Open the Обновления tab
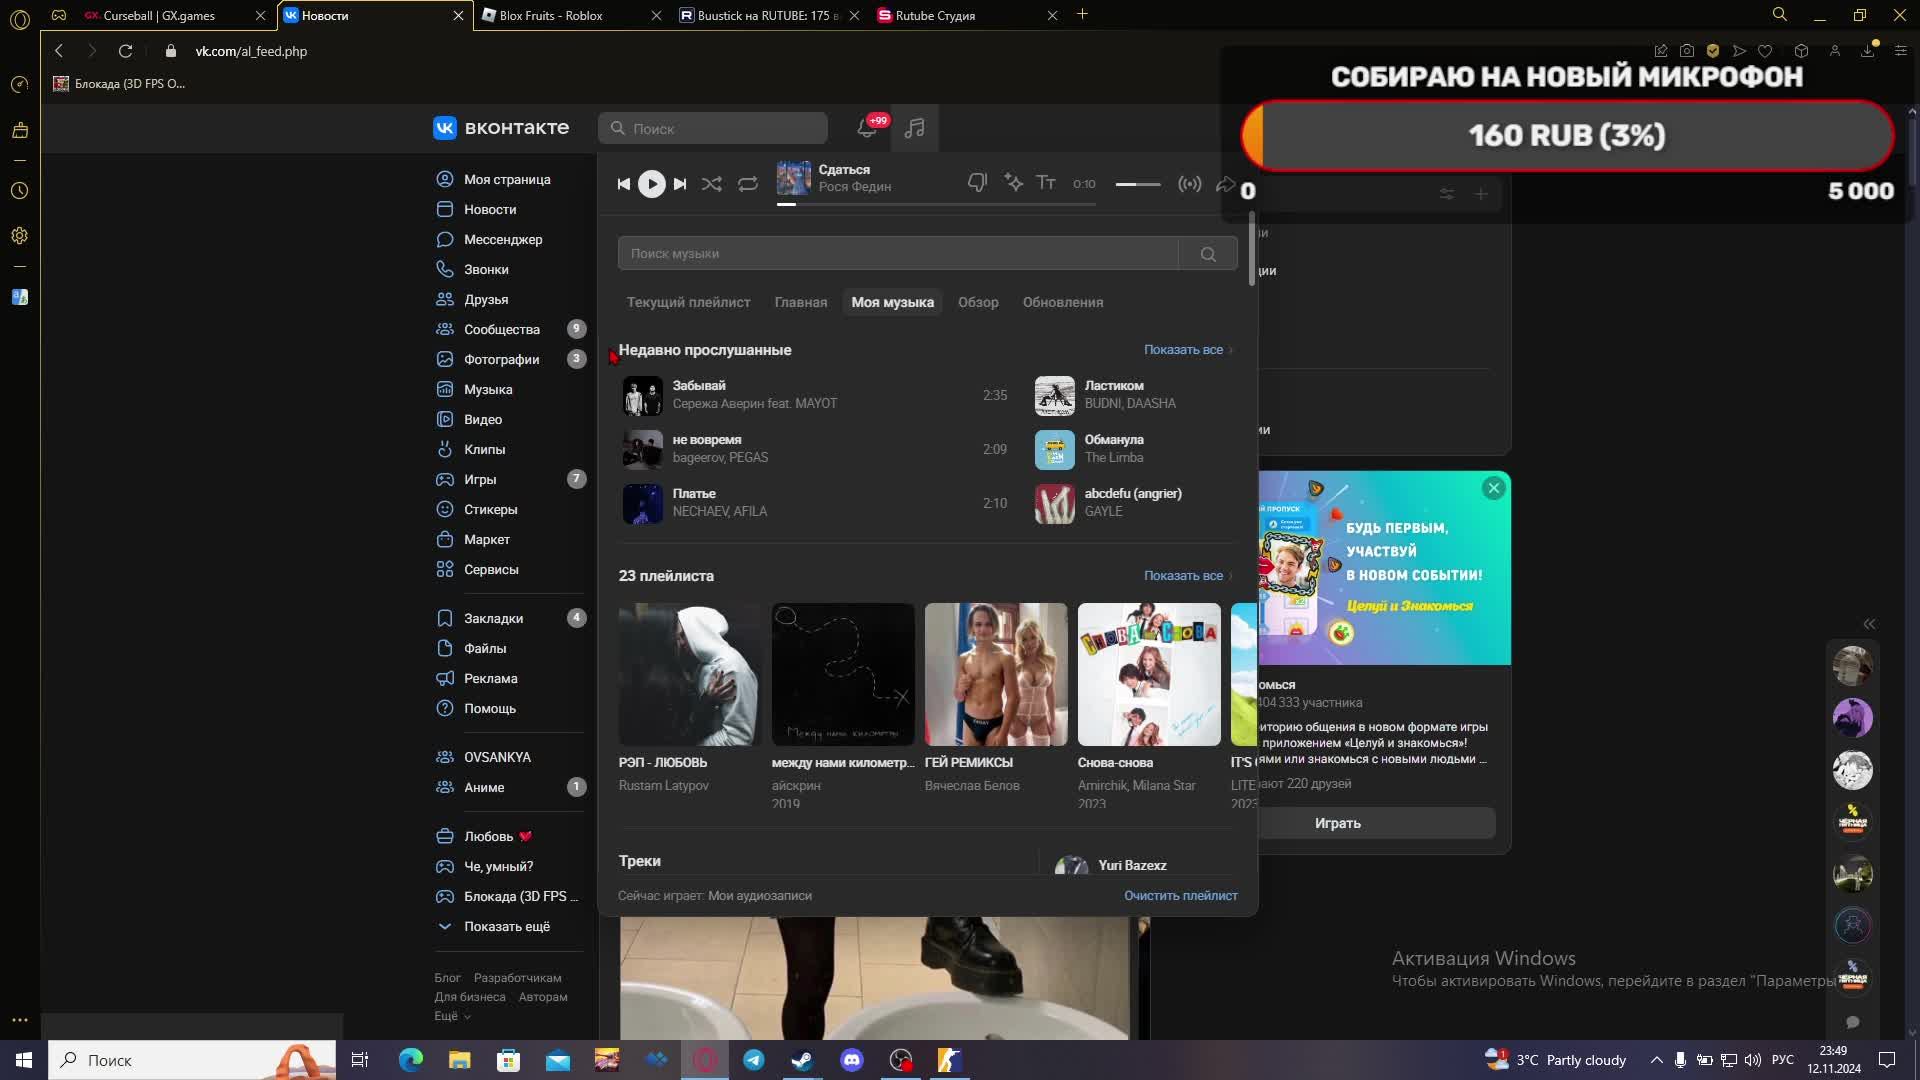 pyautogui.click(x=1062, y=302)
